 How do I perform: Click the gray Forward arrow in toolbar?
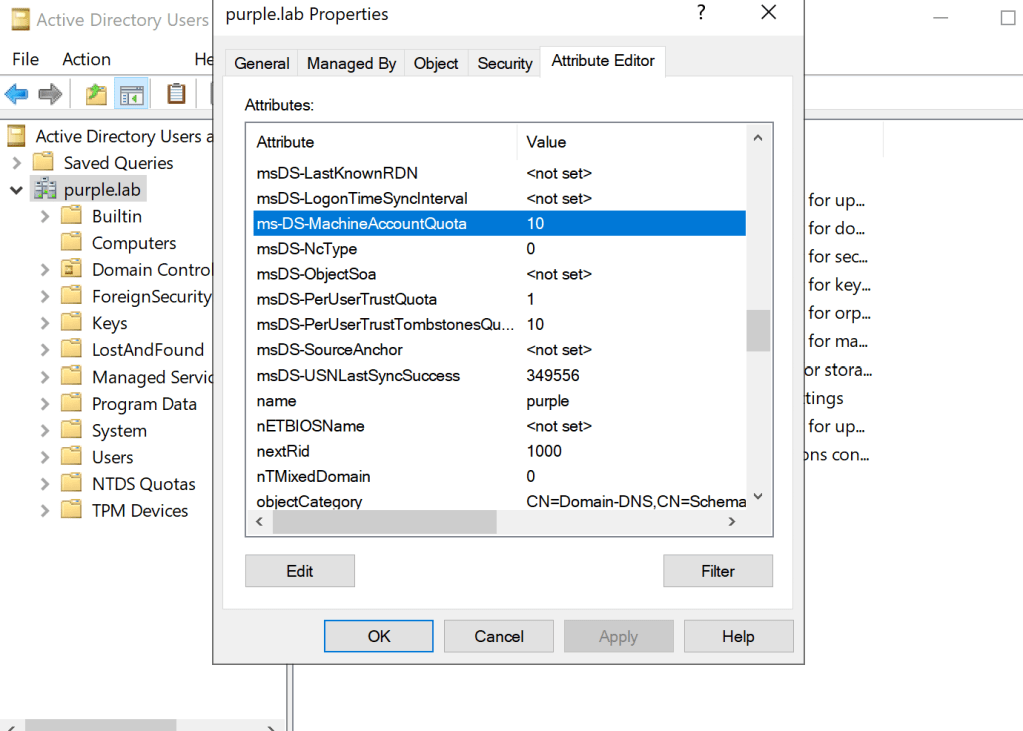pyautogui.click(x=50, y=94)
